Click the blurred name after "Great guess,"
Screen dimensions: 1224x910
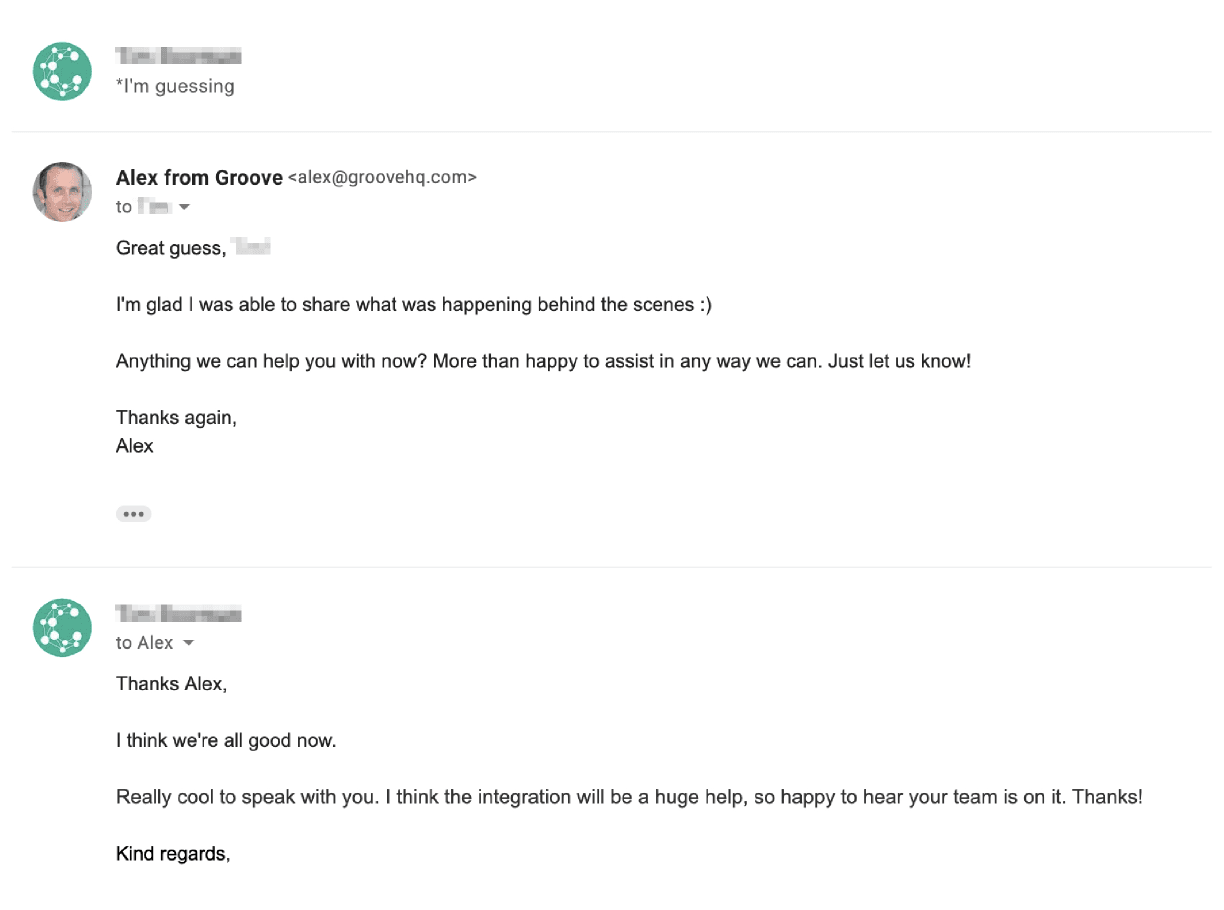pyautogui.click(x=251, y=248)
